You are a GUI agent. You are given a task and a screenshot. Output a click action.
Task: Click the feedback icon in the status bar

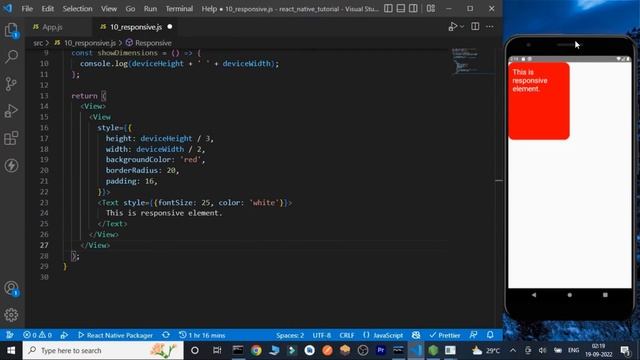point(473,335)
